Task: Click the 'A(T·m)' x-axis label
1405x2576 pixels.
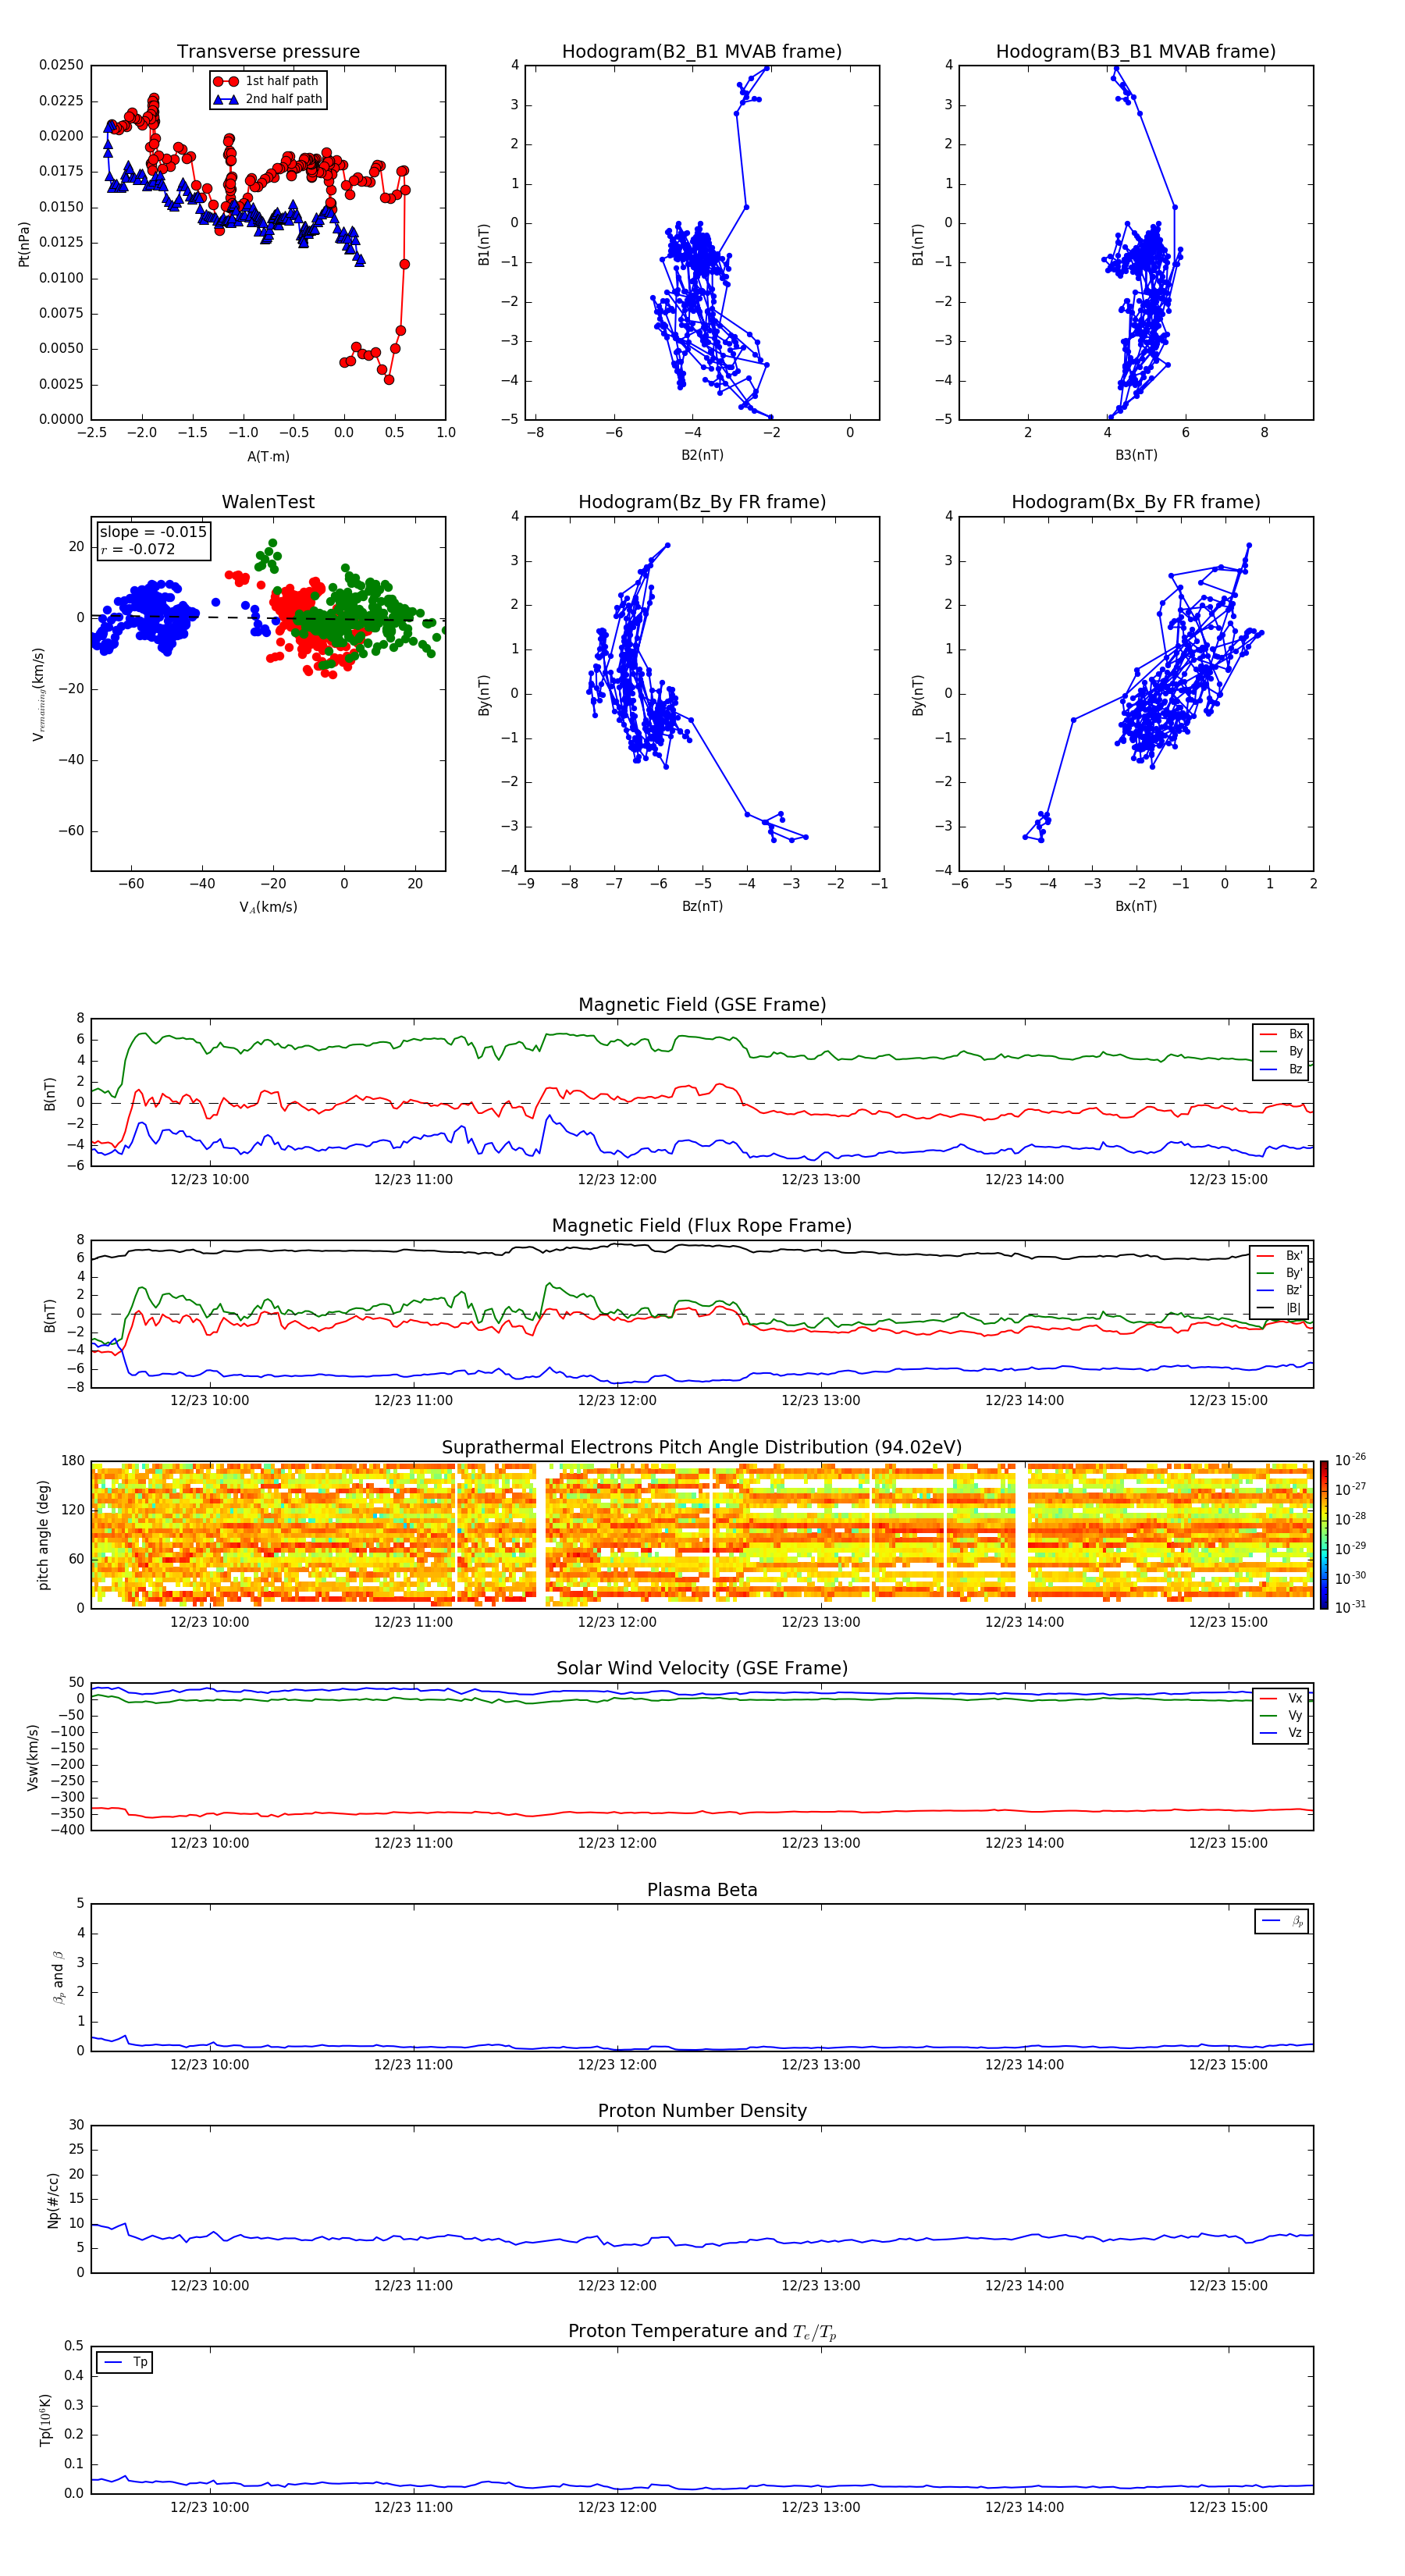Action: click(x=268, y=456)
